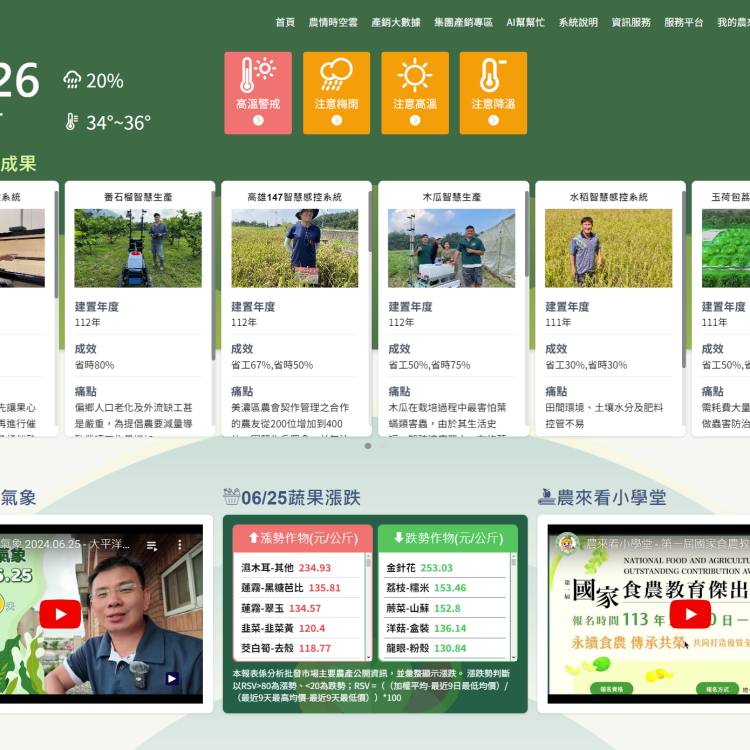Screen dimensions: 750x750
Task: Select 荔枝-糯米 153.46 row
Action: pyautogui.click(x=445, y=588)
